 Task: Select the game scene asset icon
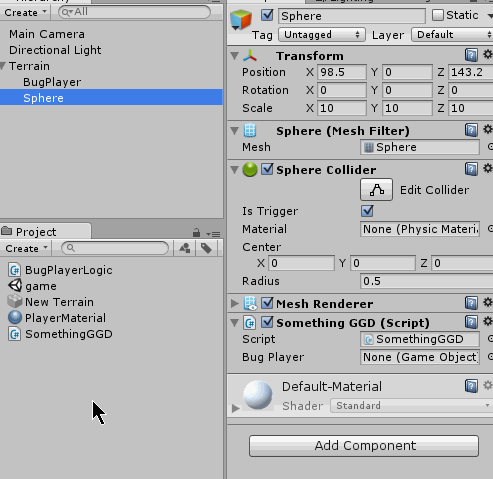point(15,286)
